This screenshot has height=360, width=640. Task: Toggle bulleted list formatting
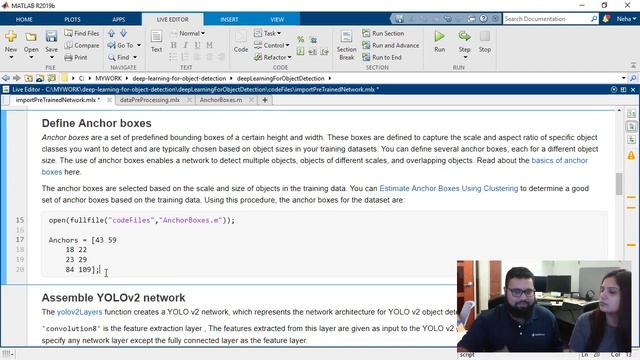[173, 57]
